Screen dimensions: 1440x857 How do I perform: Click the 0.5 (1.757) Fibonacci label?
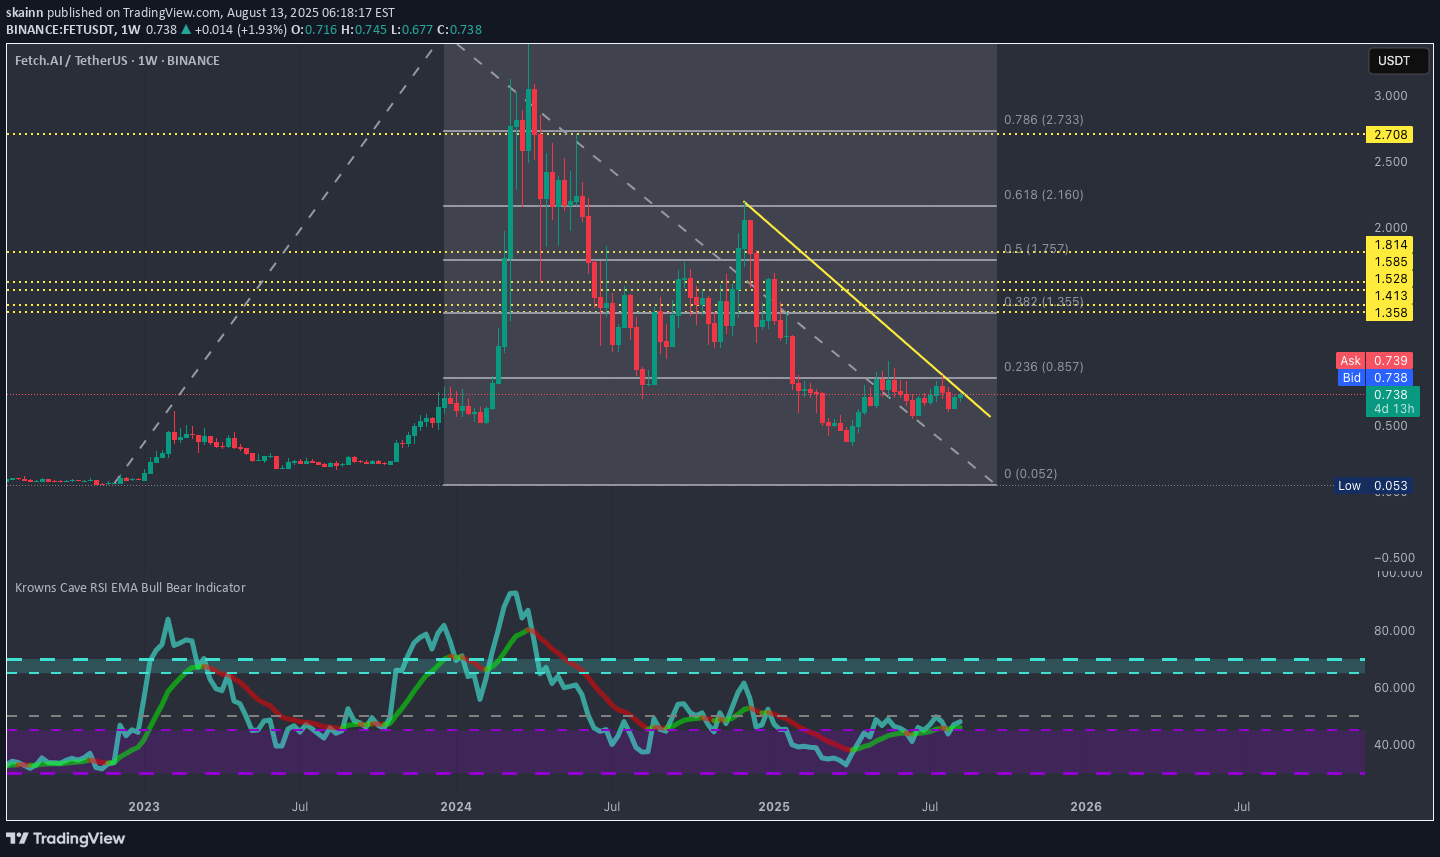click(x=1036, y=249)
